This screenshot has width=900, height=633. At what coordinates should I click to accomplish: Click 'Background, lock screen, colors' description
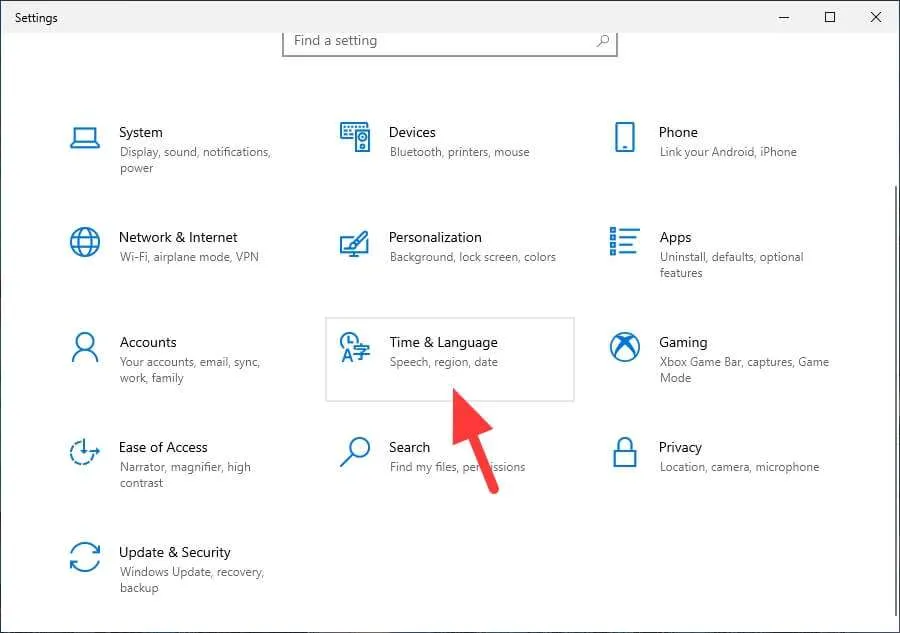point(472,257)
